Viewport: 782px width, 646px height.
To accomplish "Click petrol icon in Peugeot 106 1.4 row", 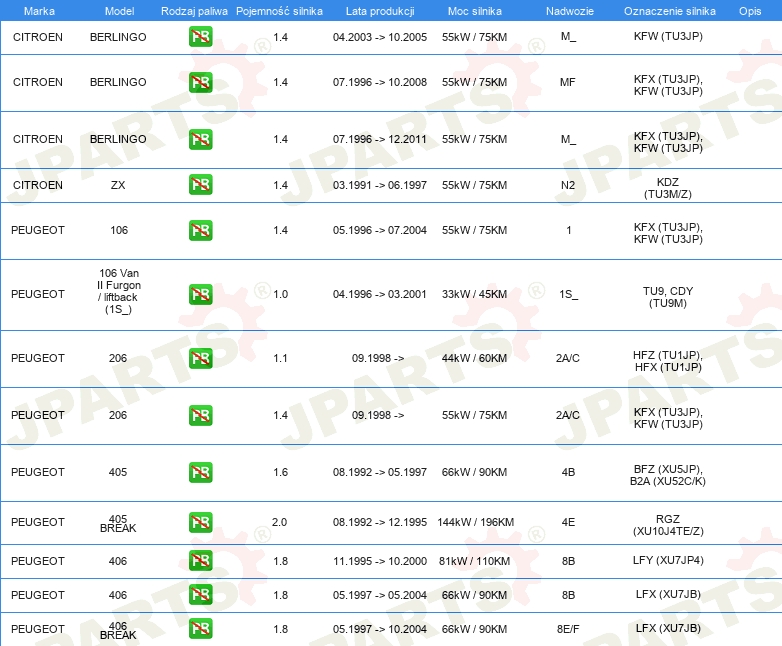I will tap(200, 230).
